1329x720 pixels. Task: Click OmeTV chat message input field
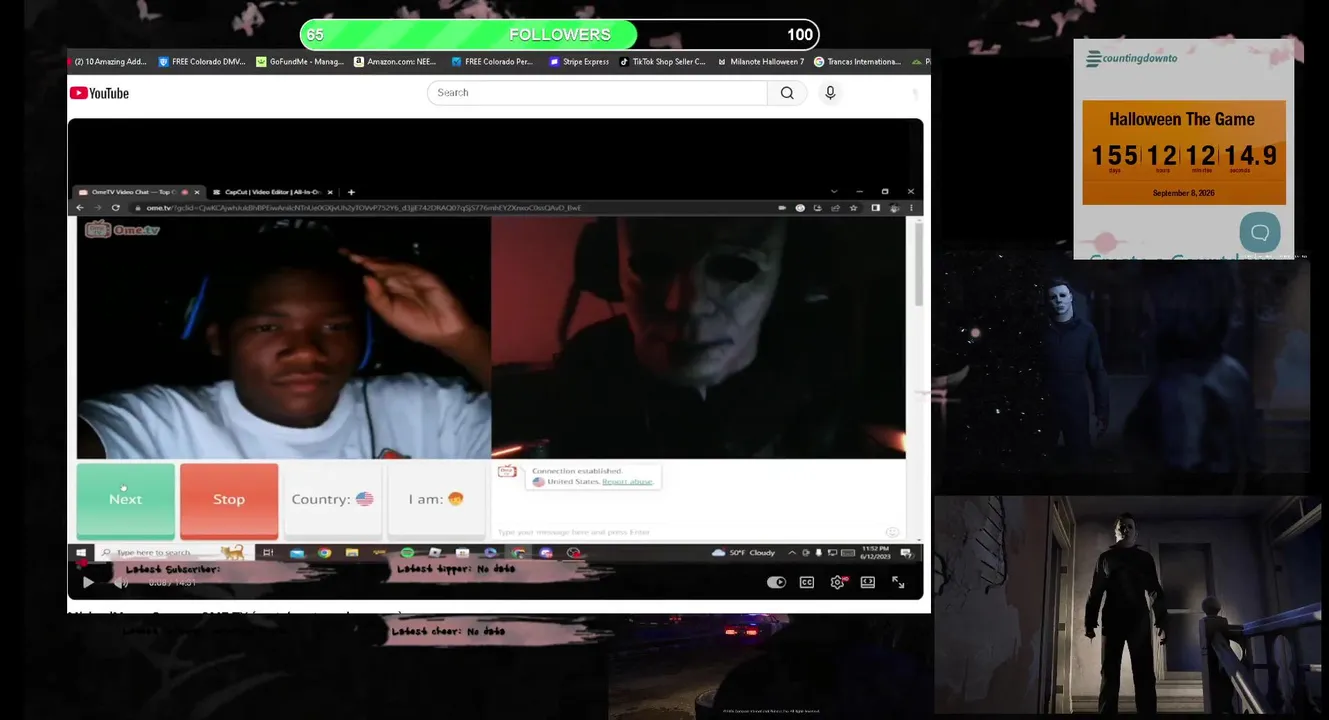(x=690, y=532)
